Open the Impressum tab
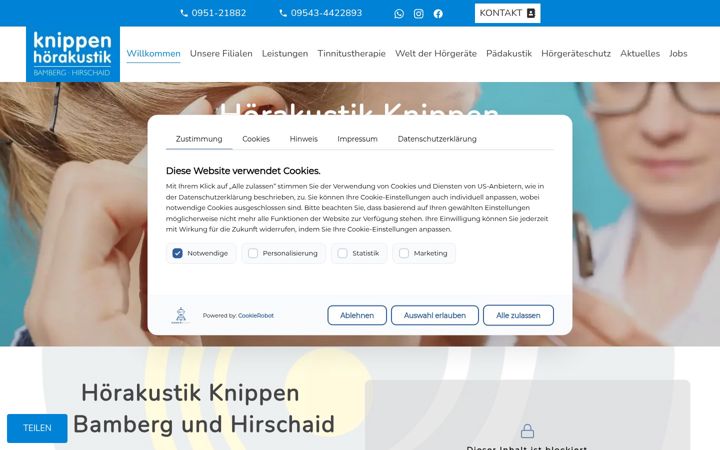The image size is (720, 450). pos(357,139)
